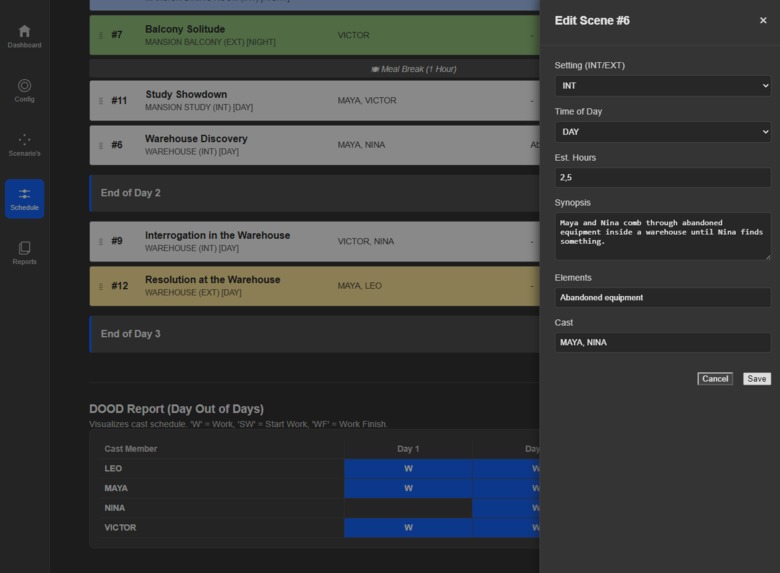The image size is (780, 573).
Task: Click LEO in the DOOD table
Action: click(113, 469)
